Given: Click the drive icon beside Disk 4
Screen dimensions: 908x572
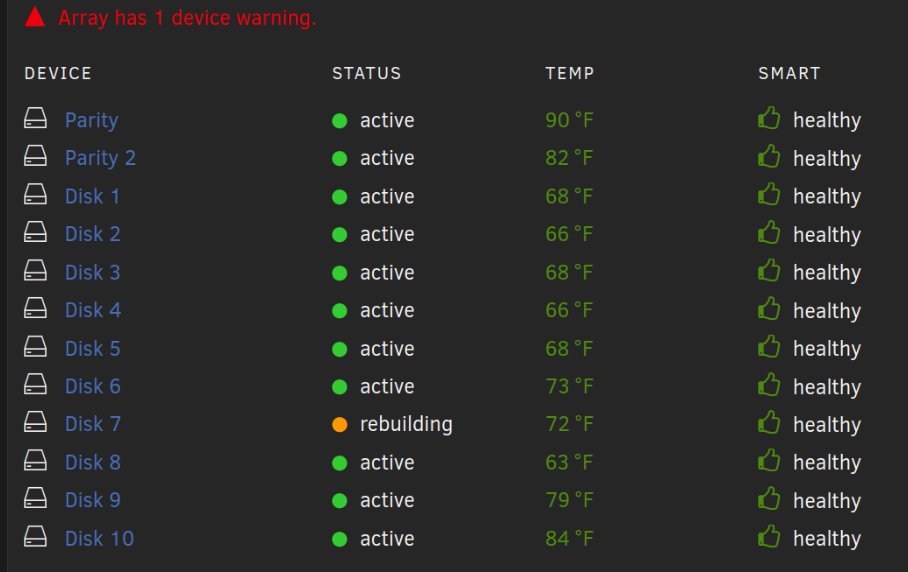Looking at the screenshot, I should (35, 308).
